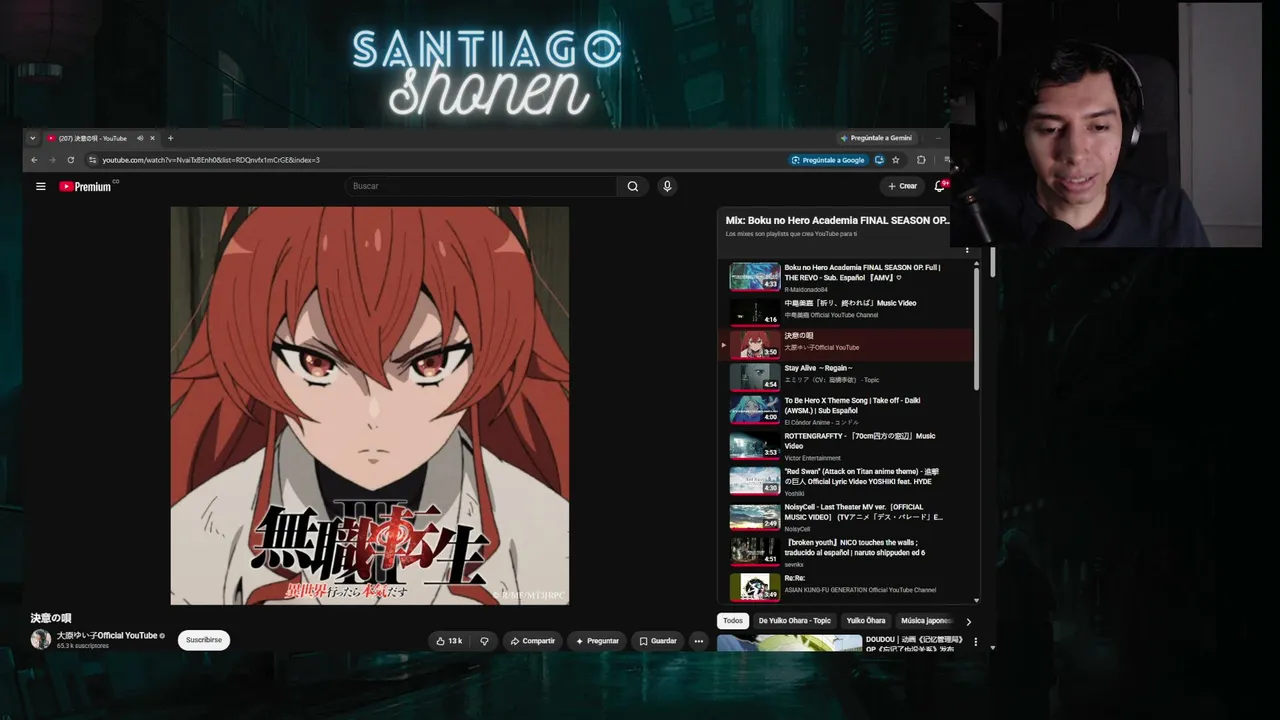Open the notifications bell
This screenshot has width=1280, height=720.
[940, 186]
